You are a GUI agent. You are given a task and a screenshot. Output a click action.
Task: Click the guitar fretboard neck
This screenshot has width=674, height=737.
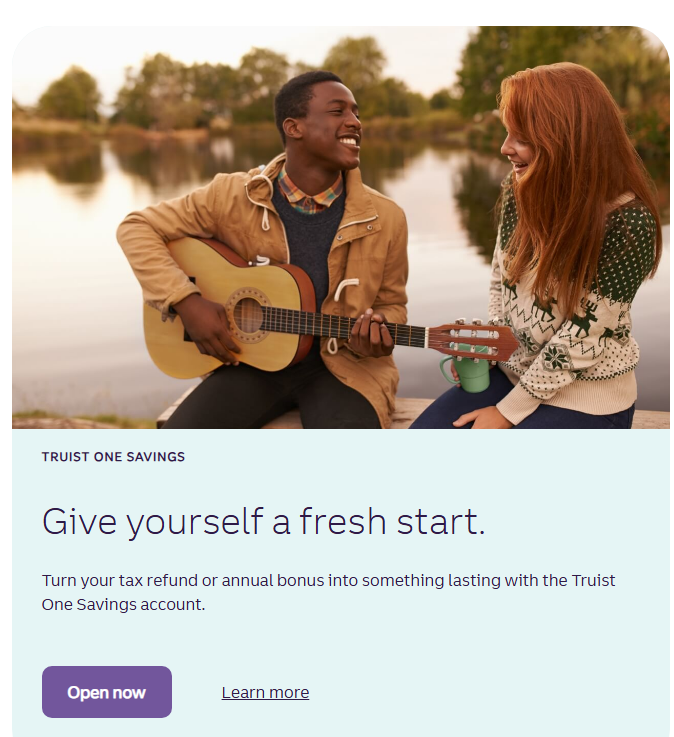click(345, 323)
